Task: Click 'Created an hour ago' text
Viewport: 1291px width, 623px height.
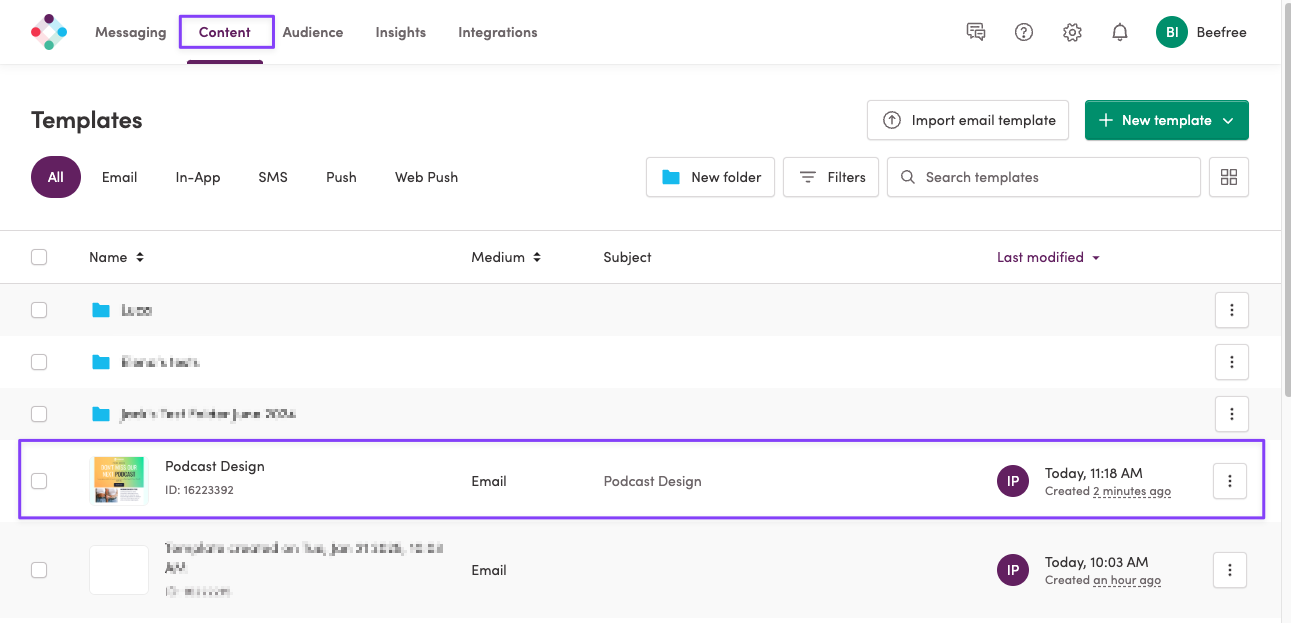Action: click(x=1103, y=580)
